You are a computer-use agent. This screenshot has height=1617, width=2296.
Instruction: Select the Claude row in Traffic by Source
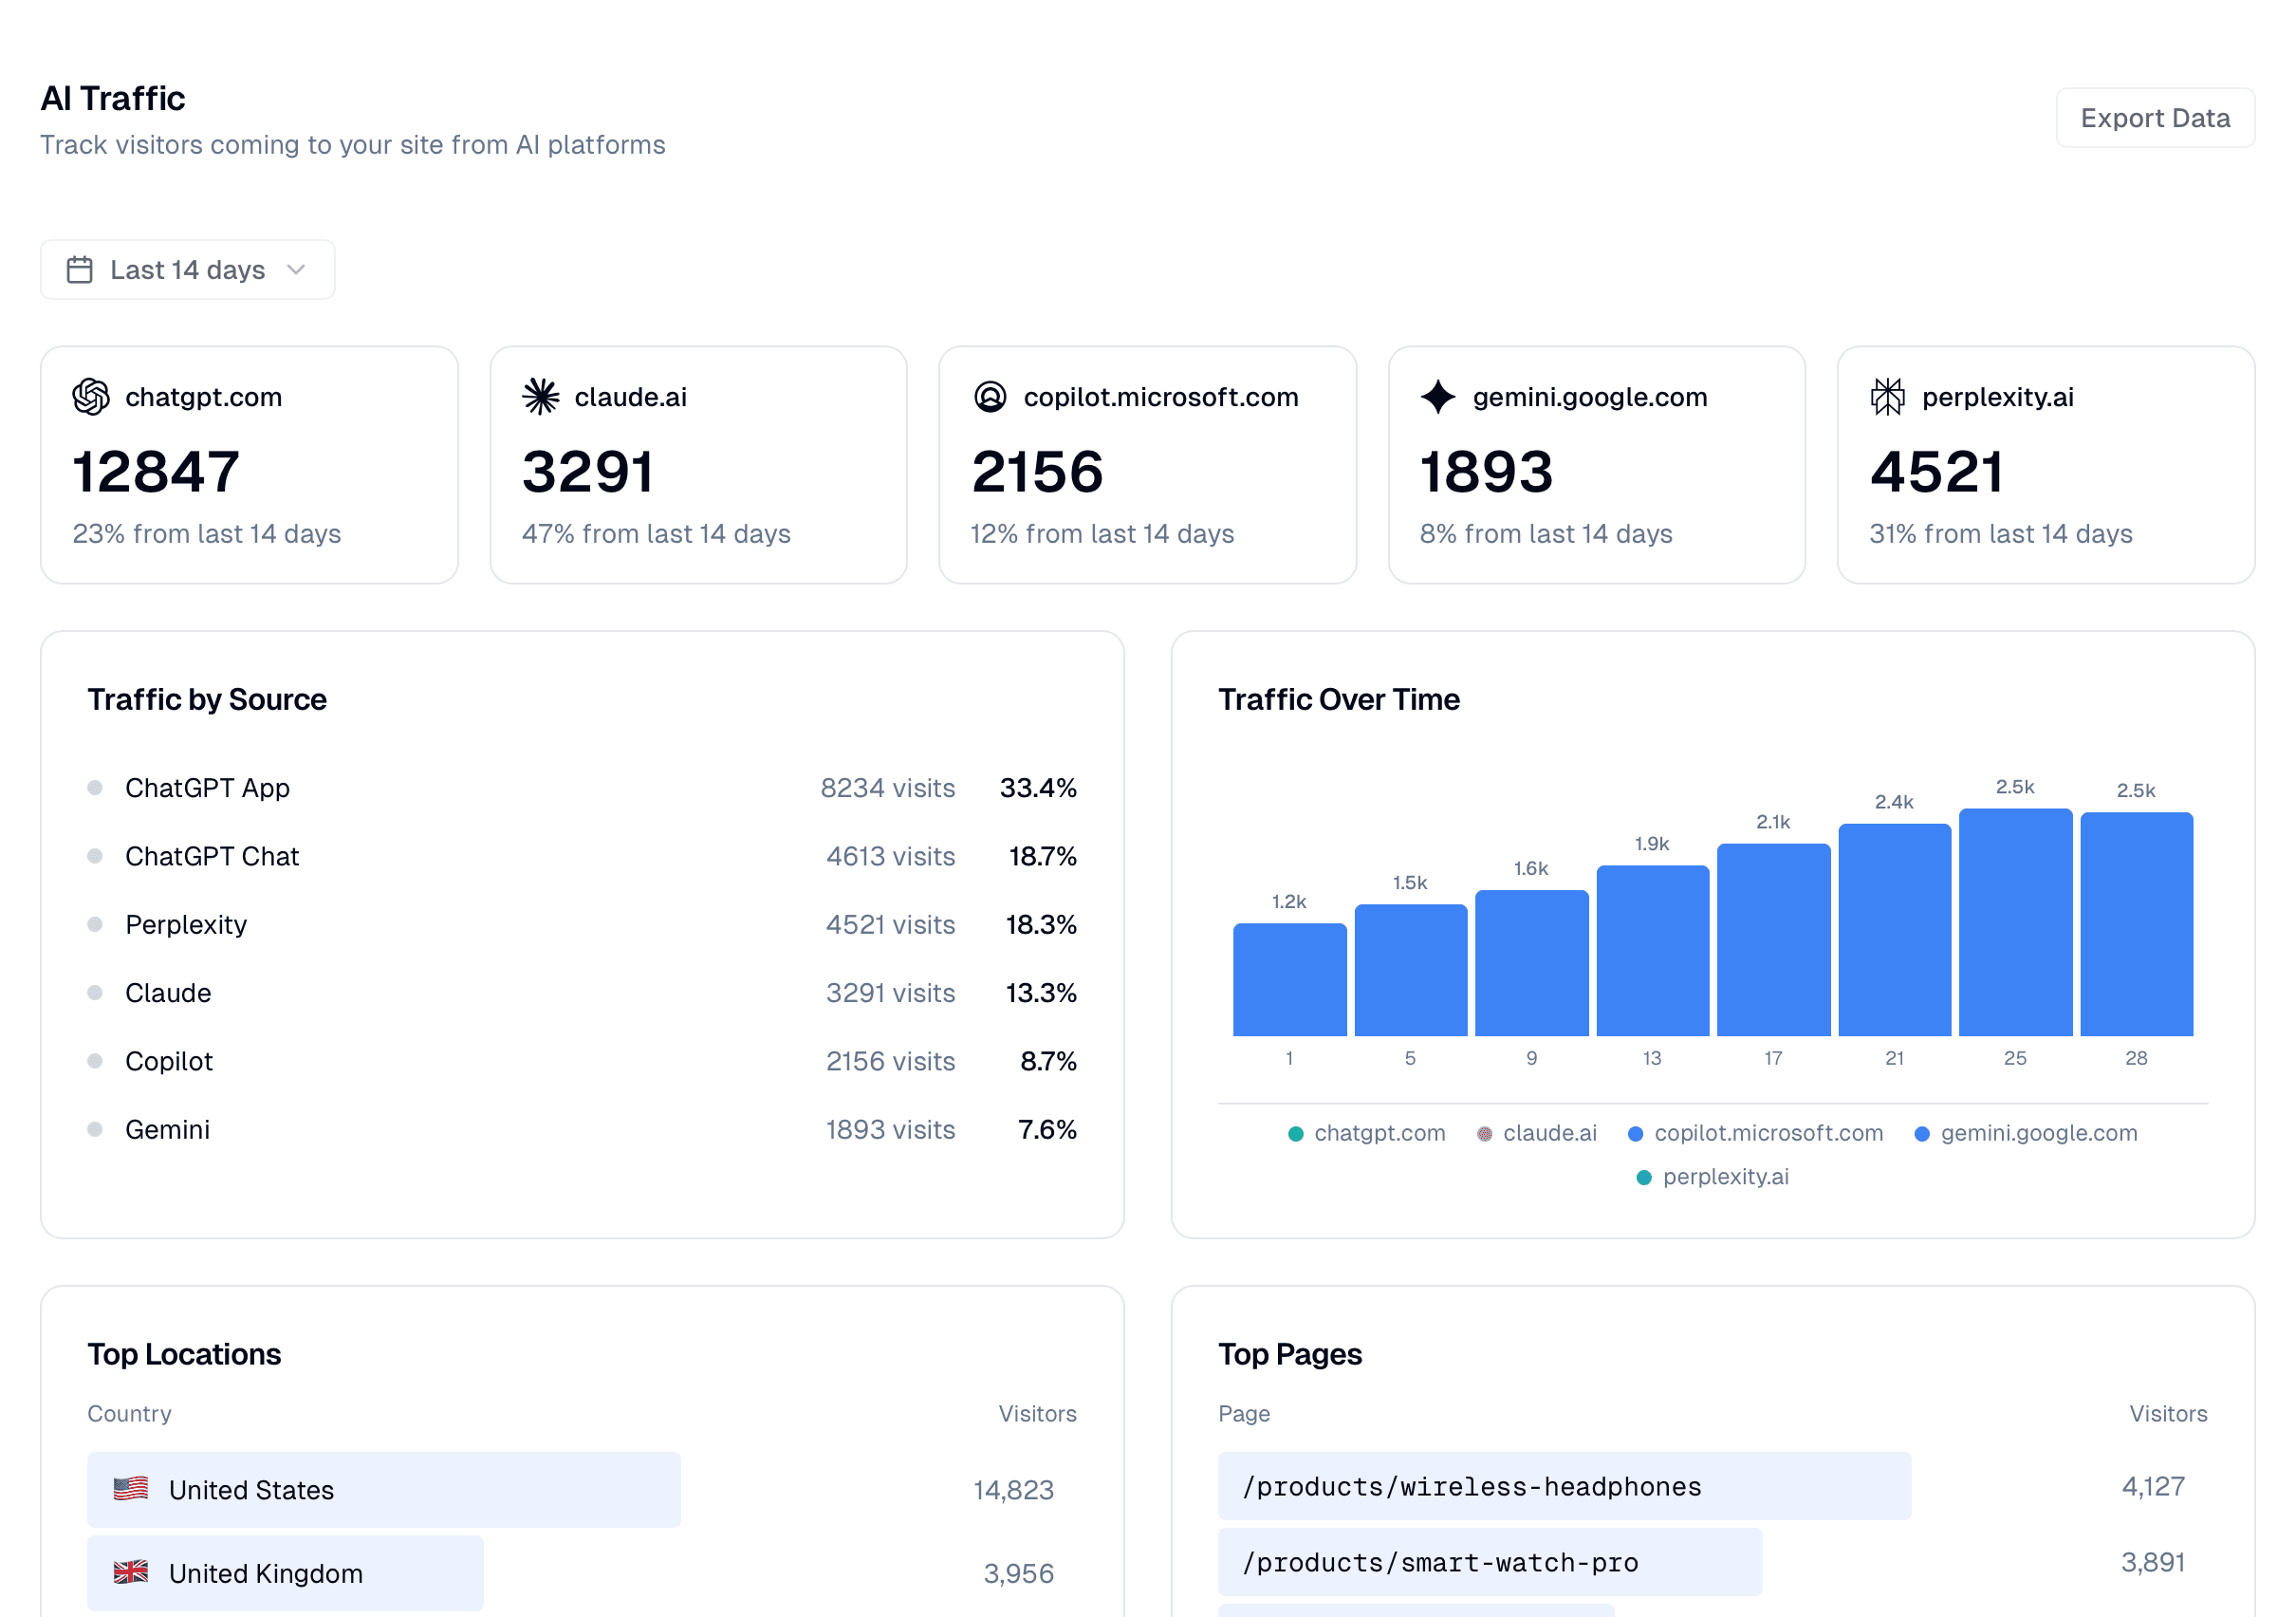click(x=580, y=992)
